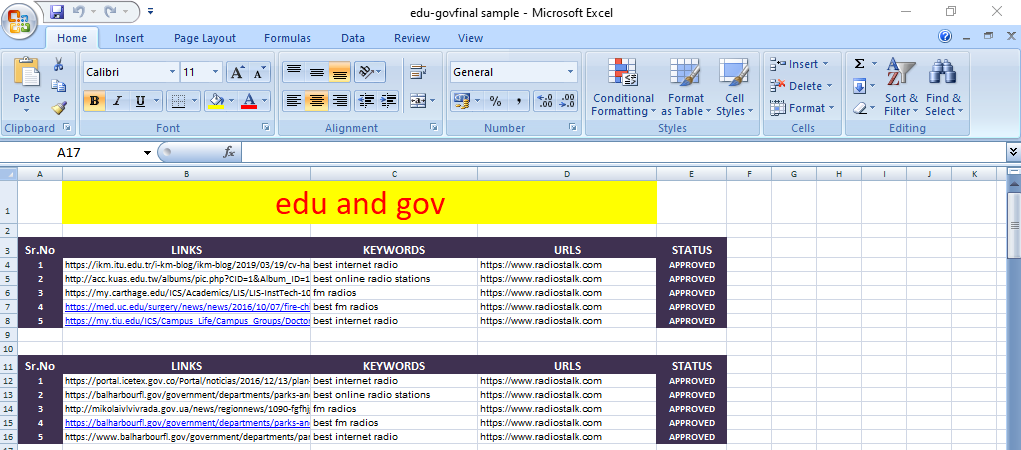
Task: Click the Office button orb
Action: click(x=20, y=21)
